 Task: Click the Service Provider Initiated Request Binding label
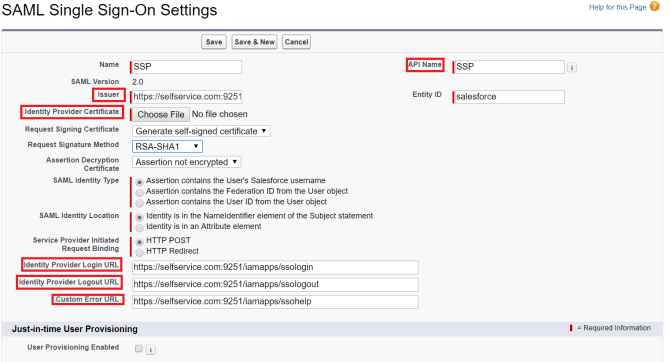point(76,244)
